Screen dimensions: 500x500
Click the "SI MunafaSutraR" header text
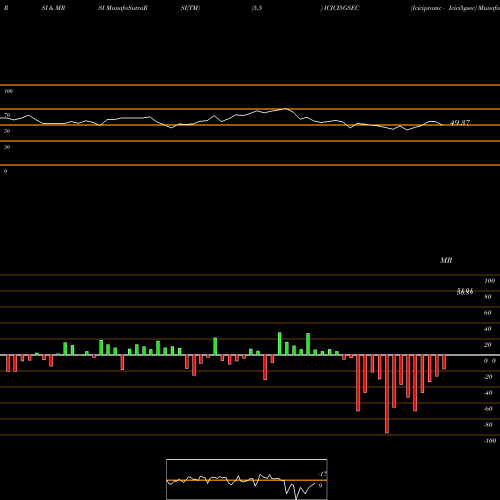[123, 8]
